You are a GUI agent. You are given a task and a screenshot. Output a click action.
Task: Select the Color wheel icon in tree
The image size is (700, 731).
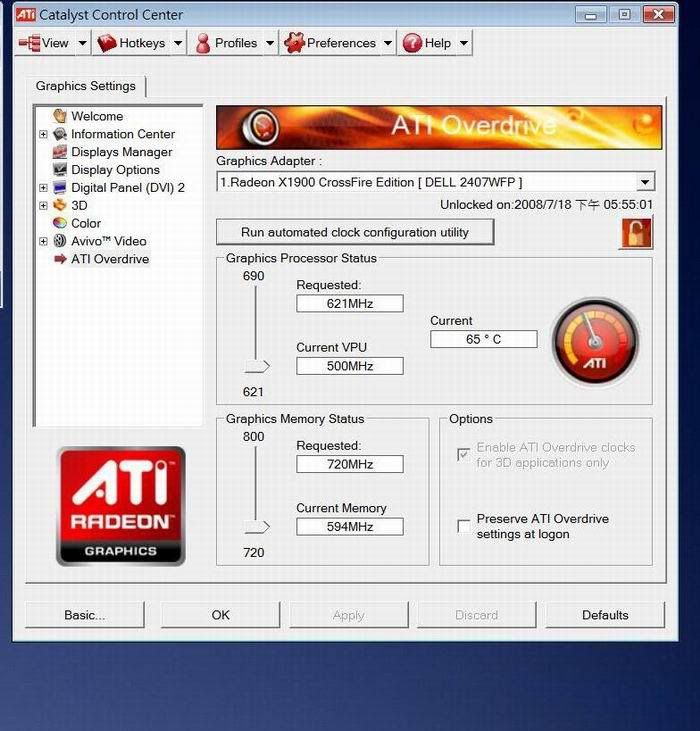point(60,223)
